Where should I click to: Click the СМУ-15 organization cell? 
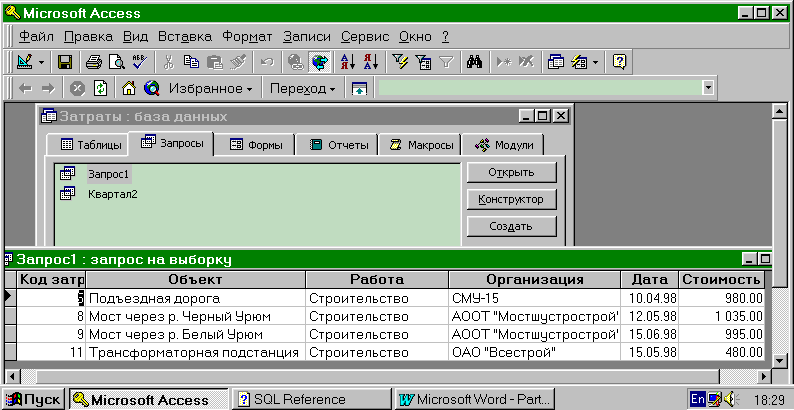[x=534, y=298]
